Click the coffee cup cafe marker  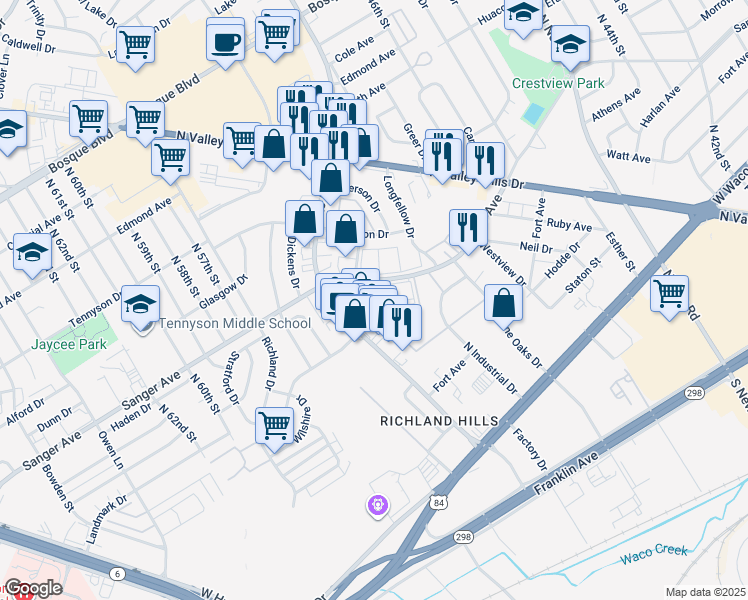(225, 43)
